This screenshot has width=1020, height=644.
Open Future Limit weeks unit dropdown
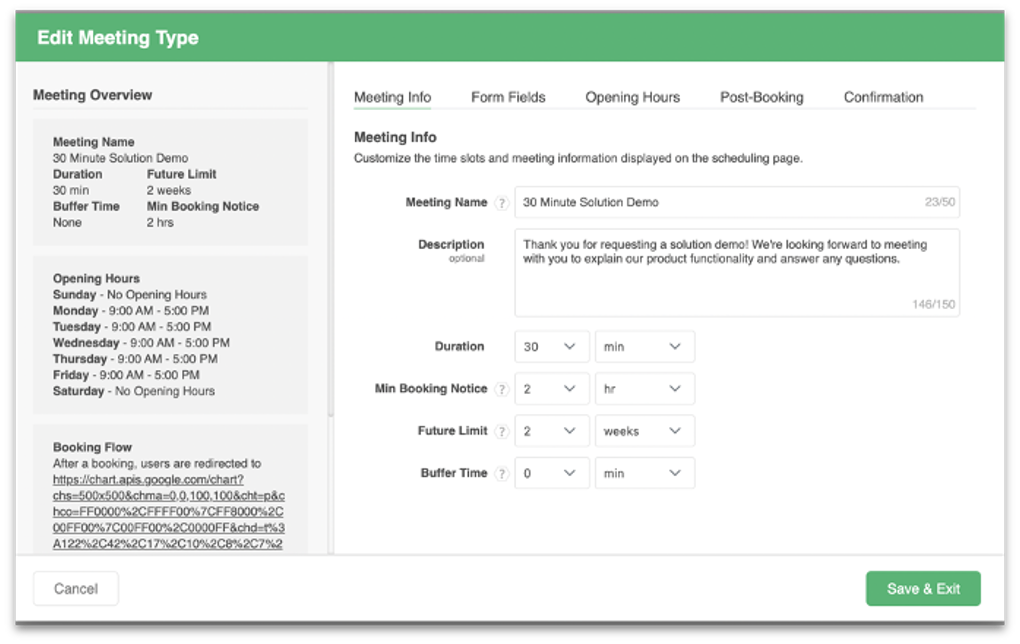644,432
